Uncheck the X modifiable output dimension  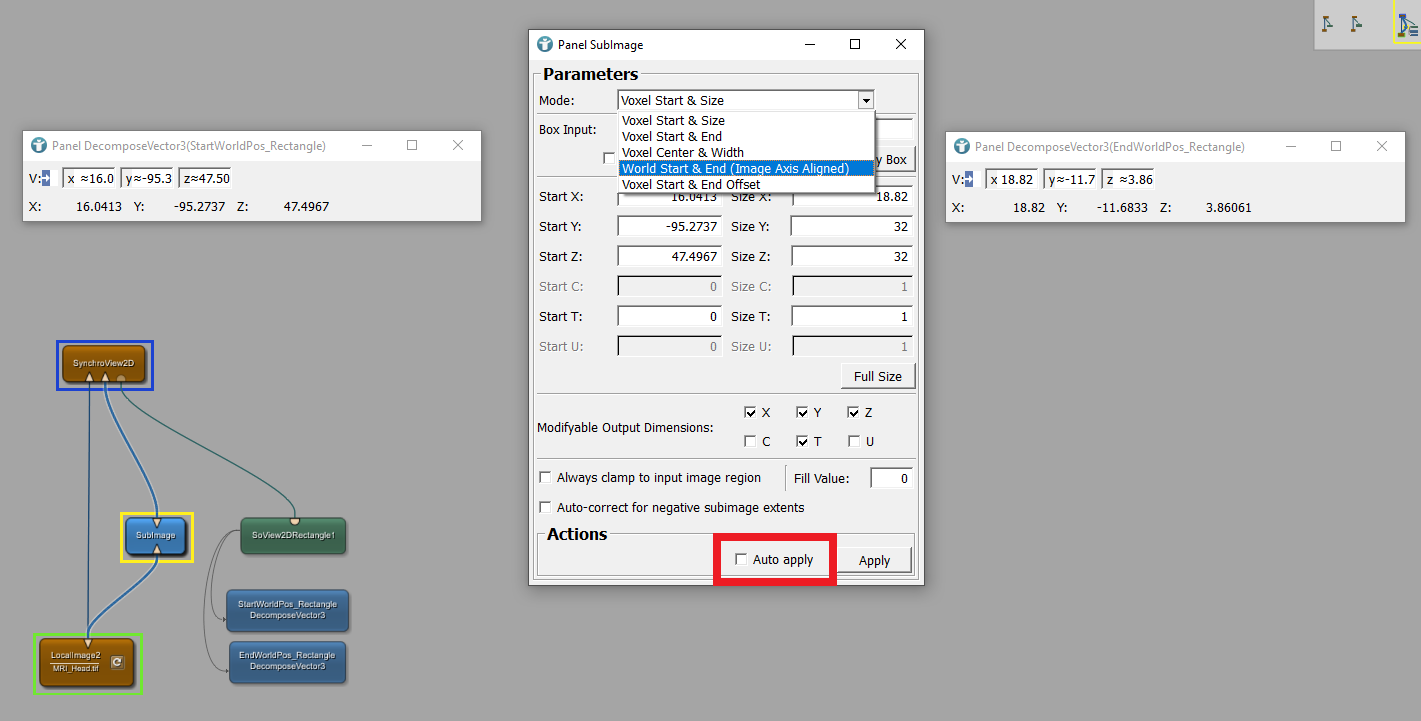pos(750,412)
